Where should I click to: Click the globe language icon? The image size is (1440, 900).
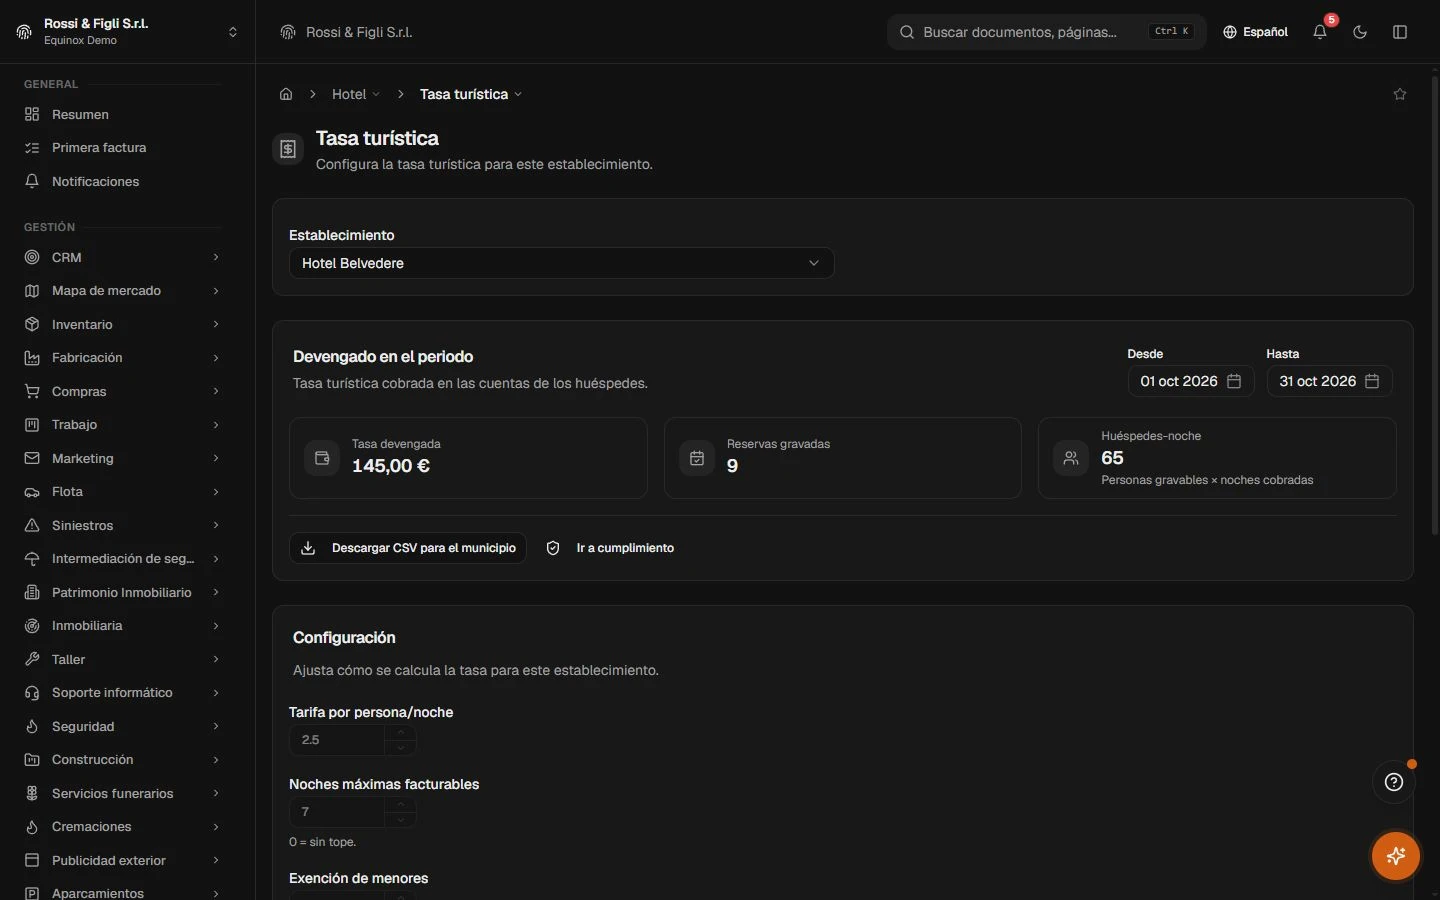pyautogui.click(x=1230, y=32)
